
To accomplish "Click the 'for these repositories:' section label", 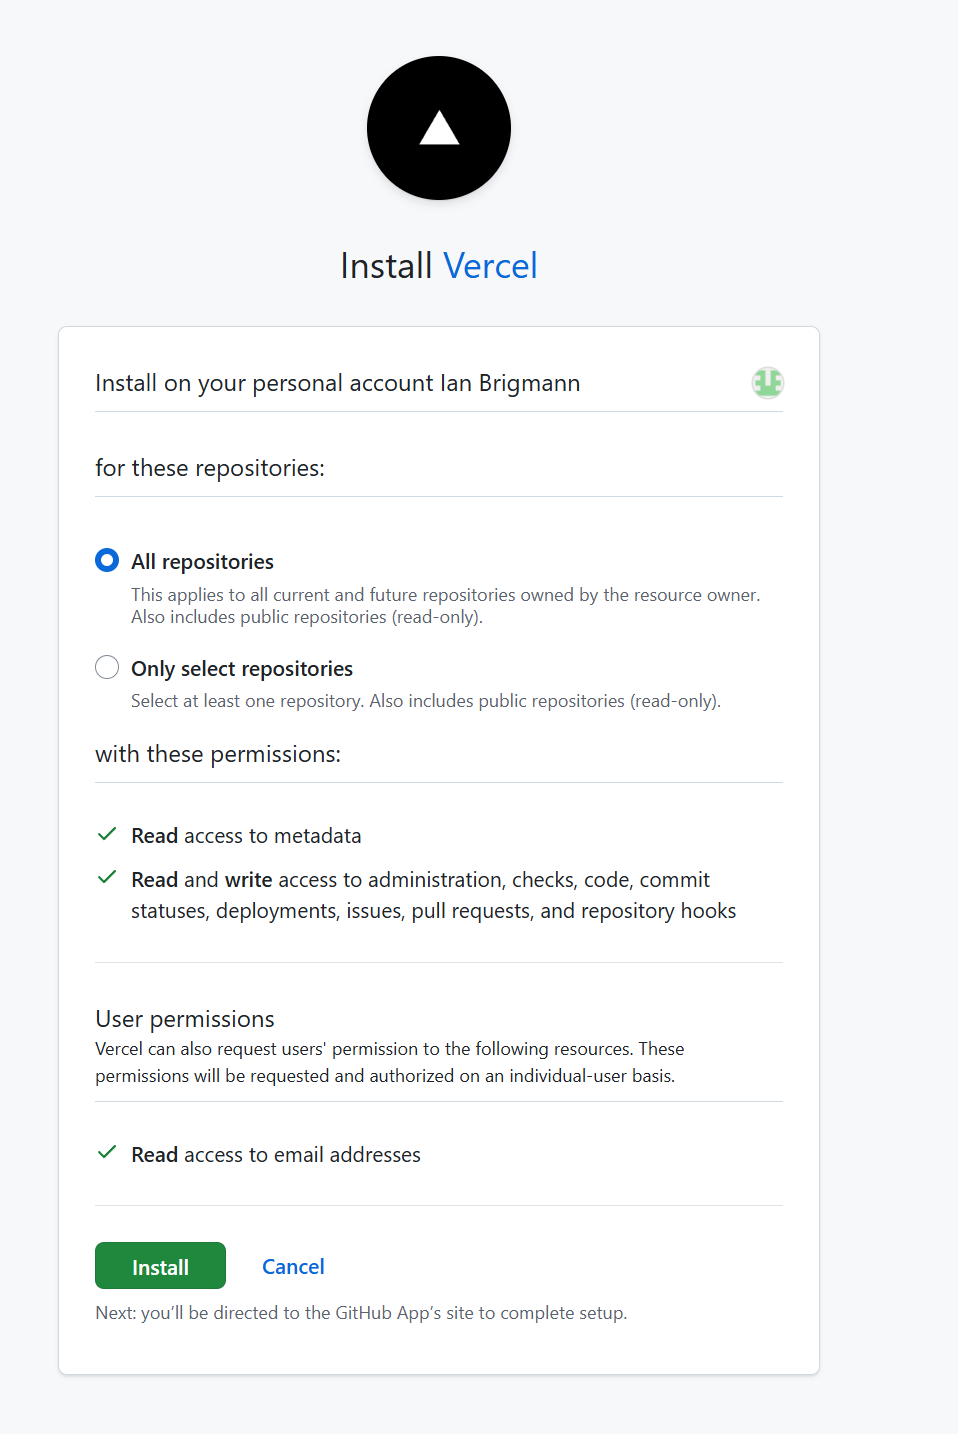I will click(x=210, y=467).
